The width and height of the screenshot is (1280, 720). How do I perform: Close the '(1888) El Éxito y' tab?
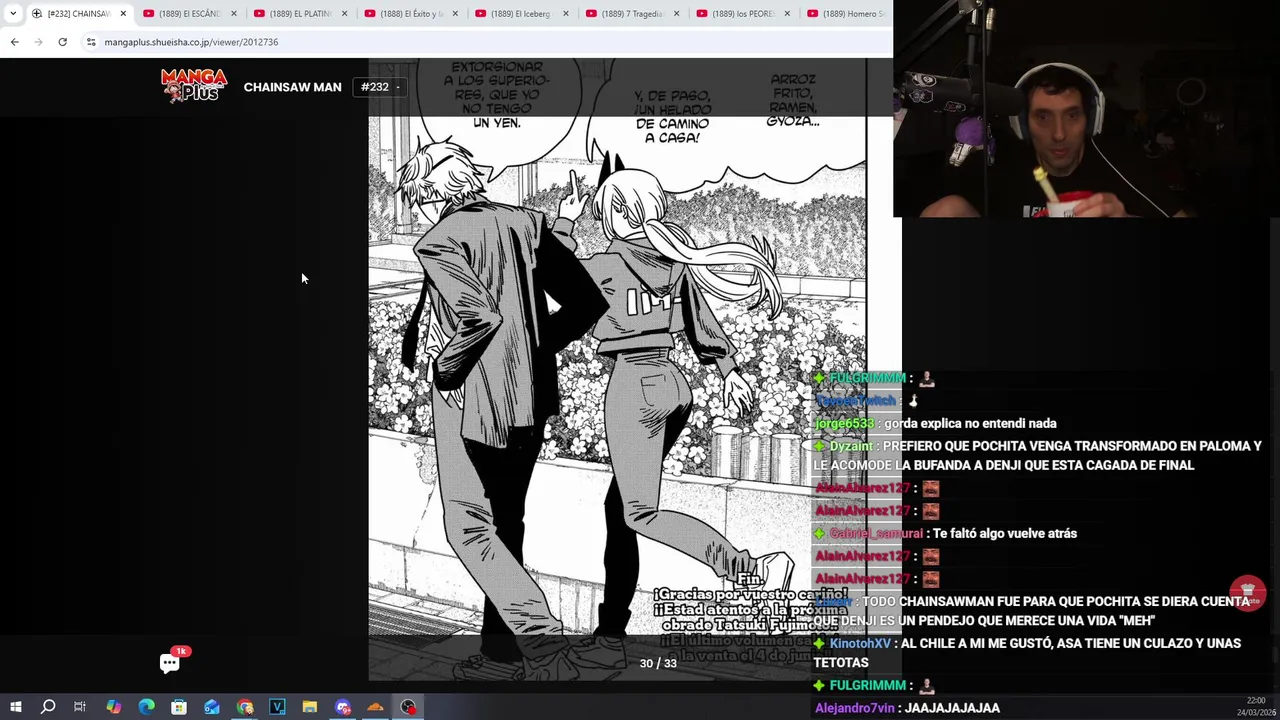[x=456, y=14]
